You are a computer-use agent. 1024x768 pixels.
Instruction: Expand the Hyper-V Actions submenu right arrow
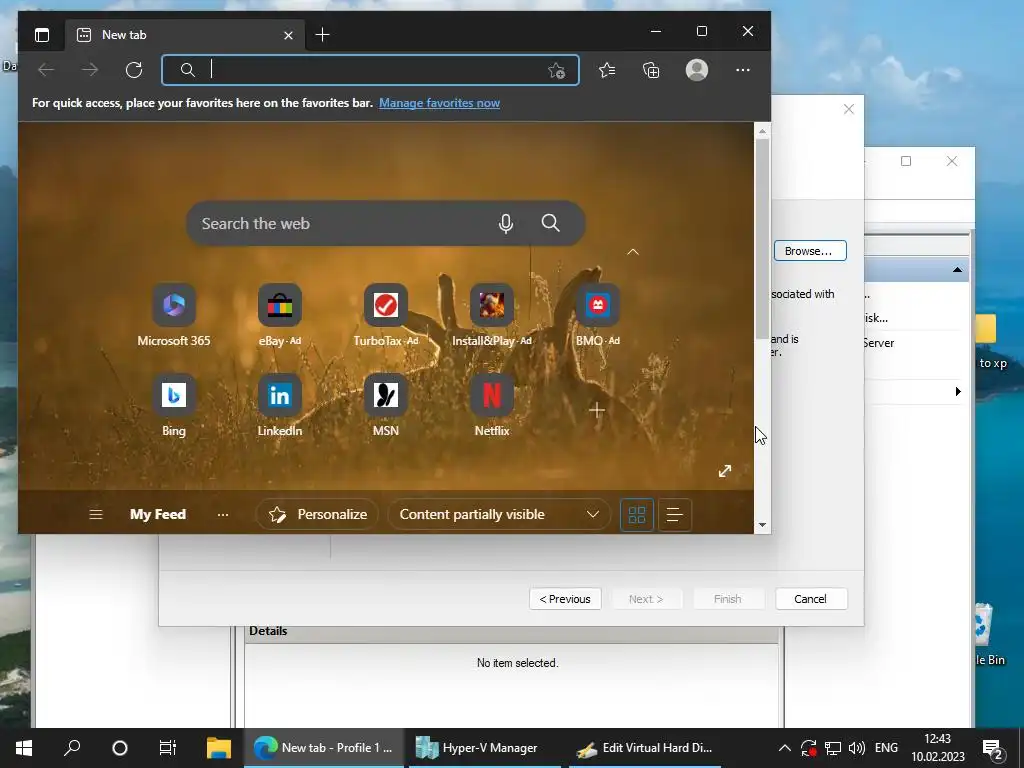958,391
